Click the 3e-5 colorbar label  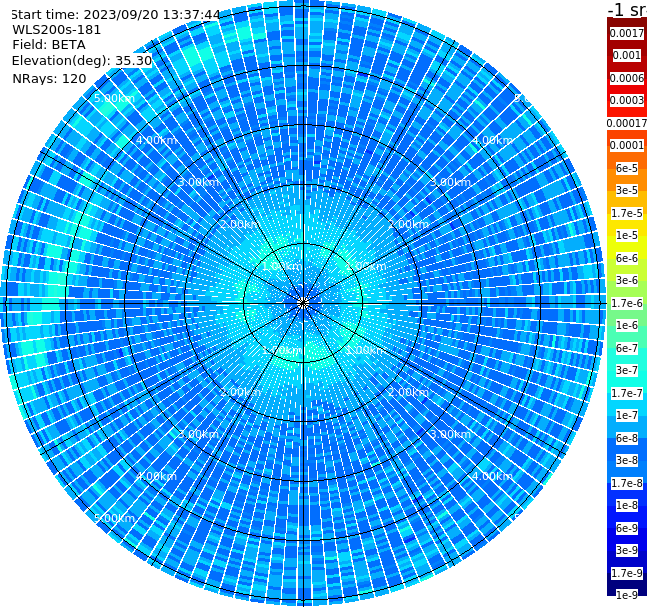(627, 190)
